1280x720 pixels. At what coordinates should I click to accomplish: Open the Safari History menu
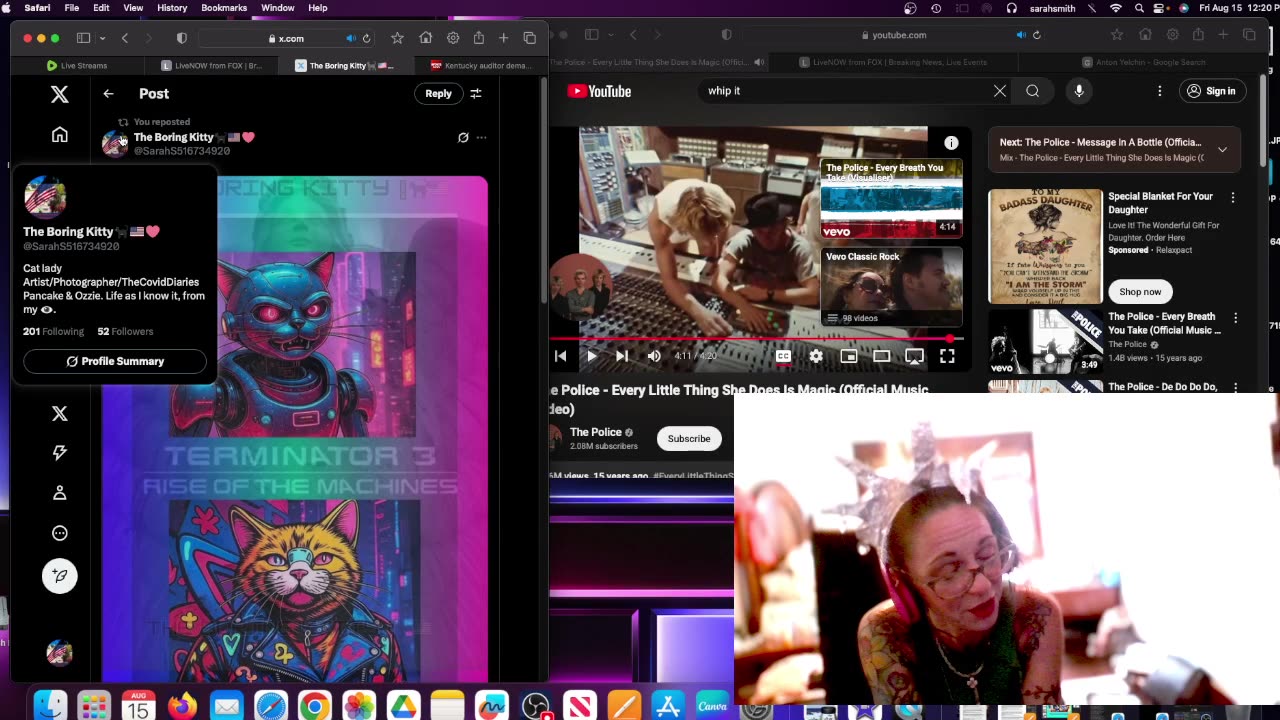(172, 8)
